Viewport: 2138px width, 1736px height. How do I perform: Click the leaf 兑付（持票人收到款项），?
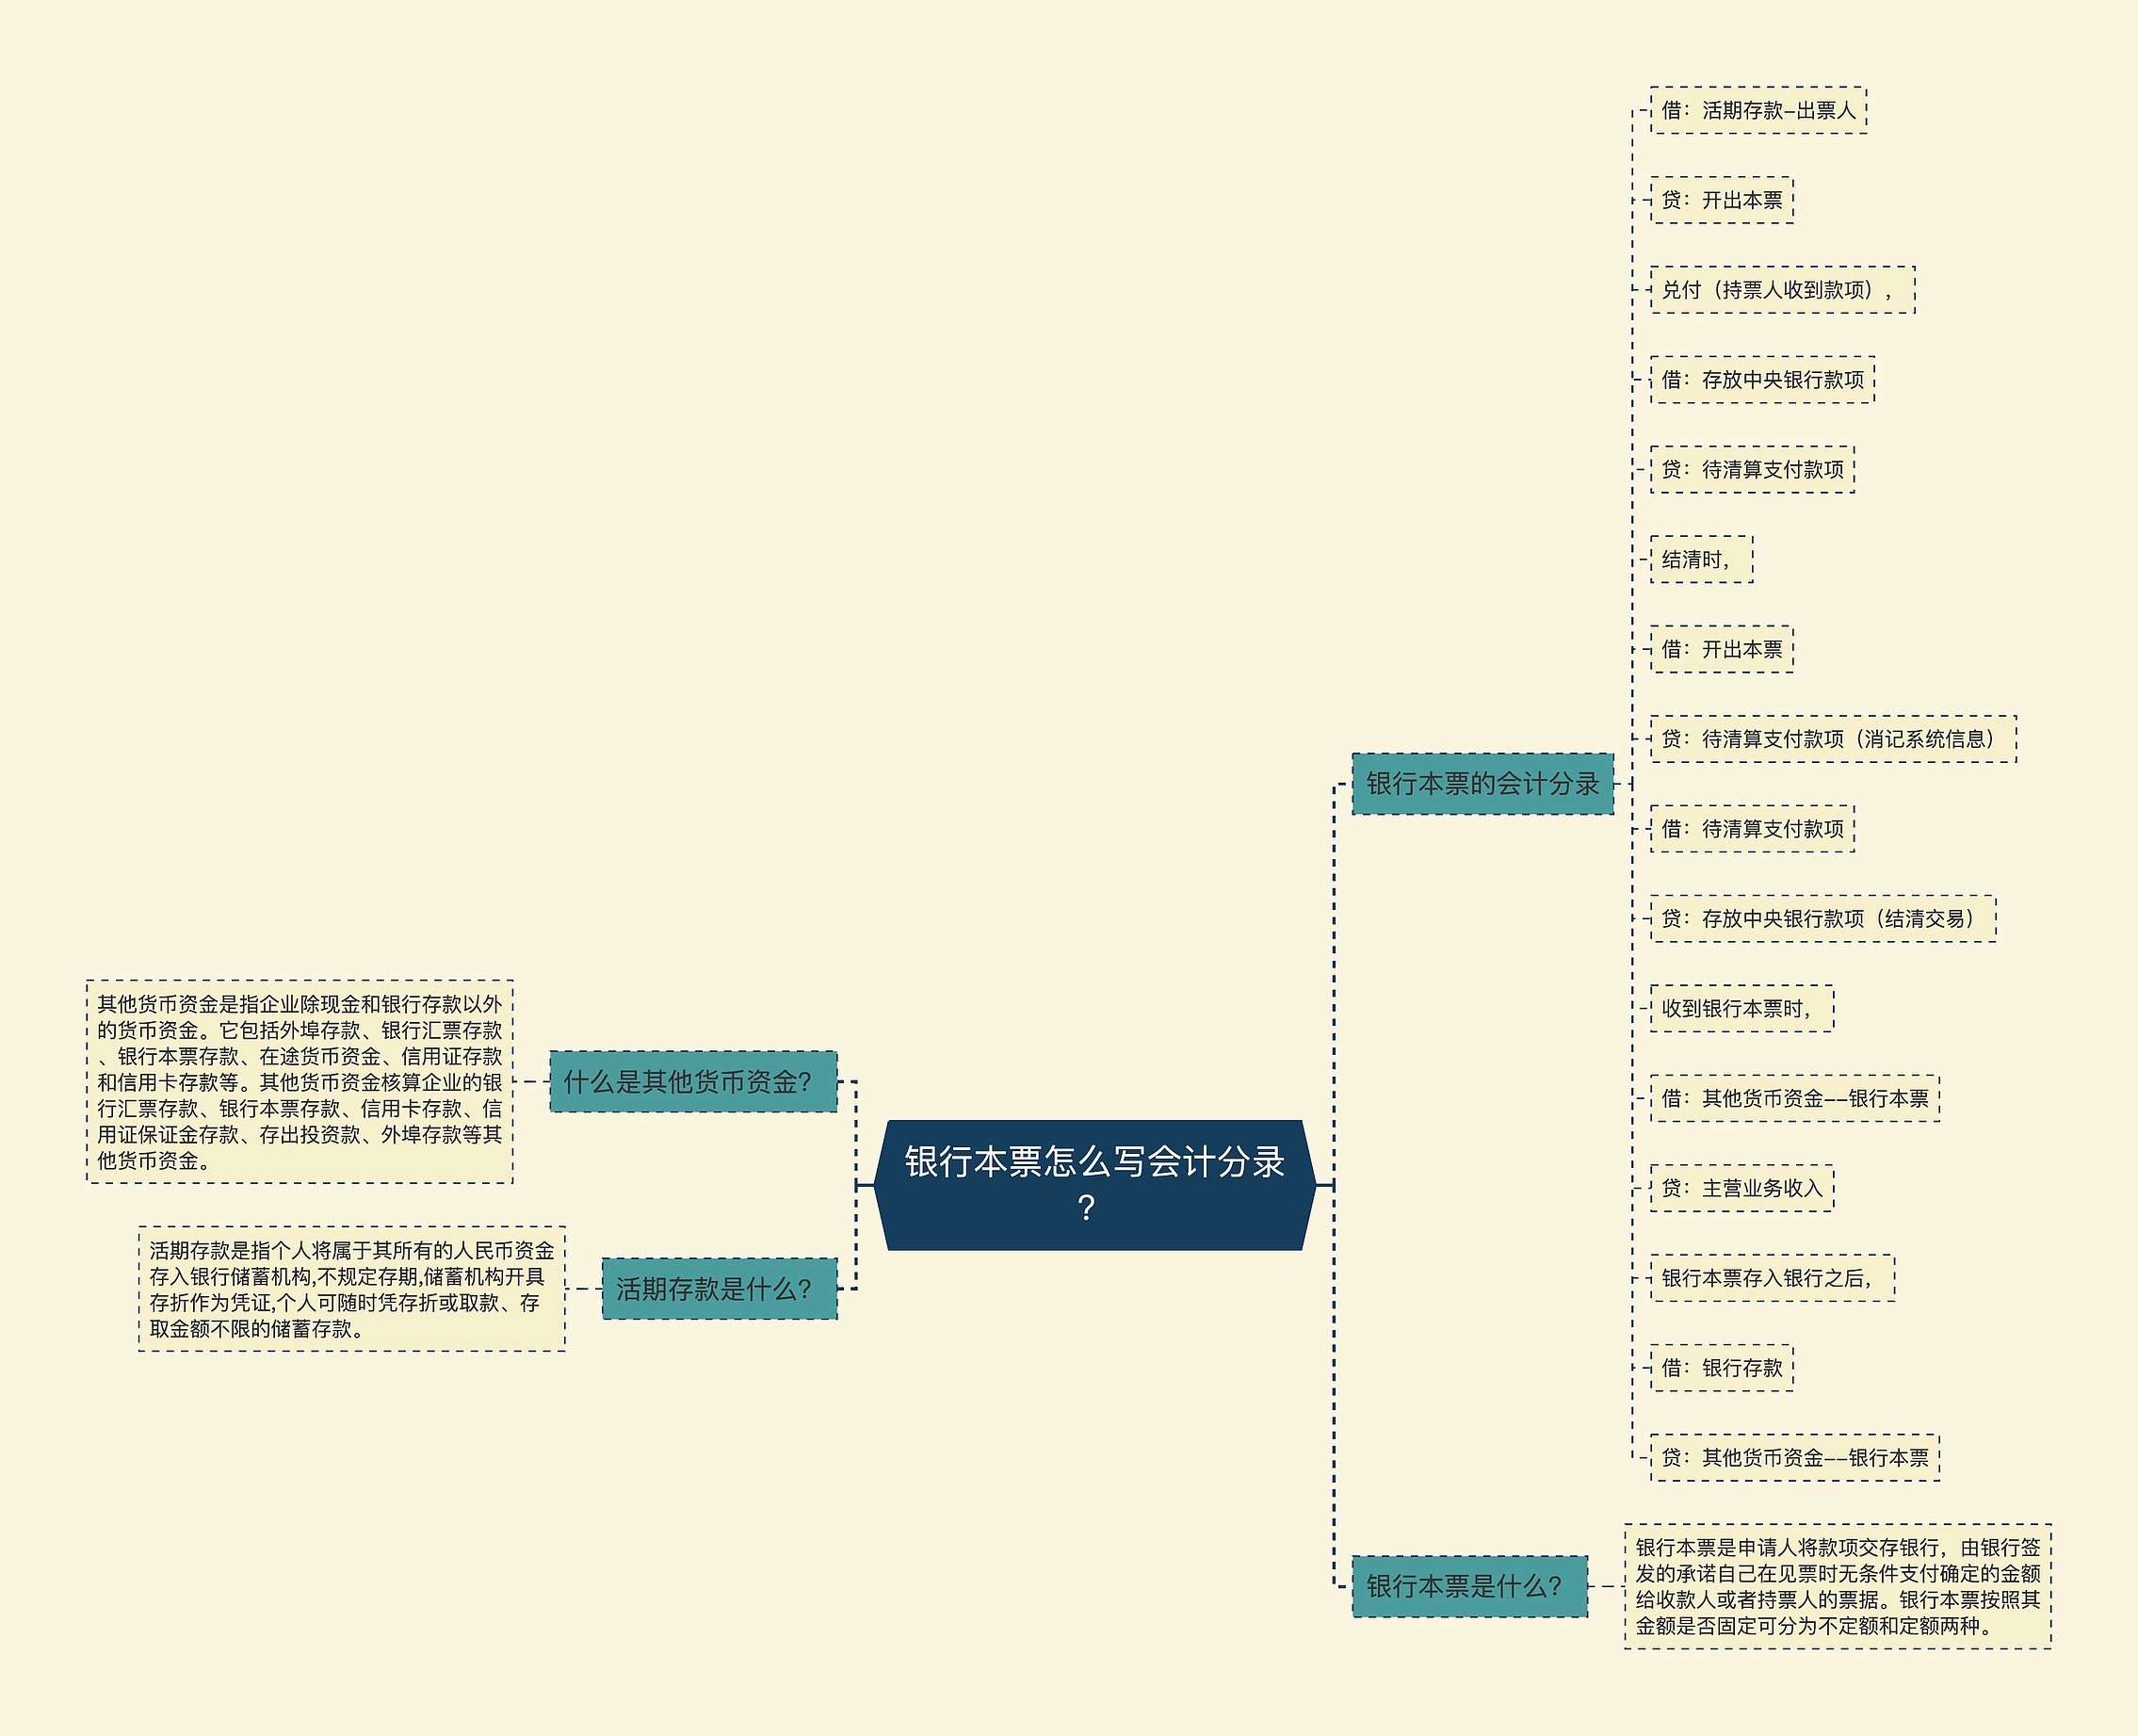(x=1782, y=290)
